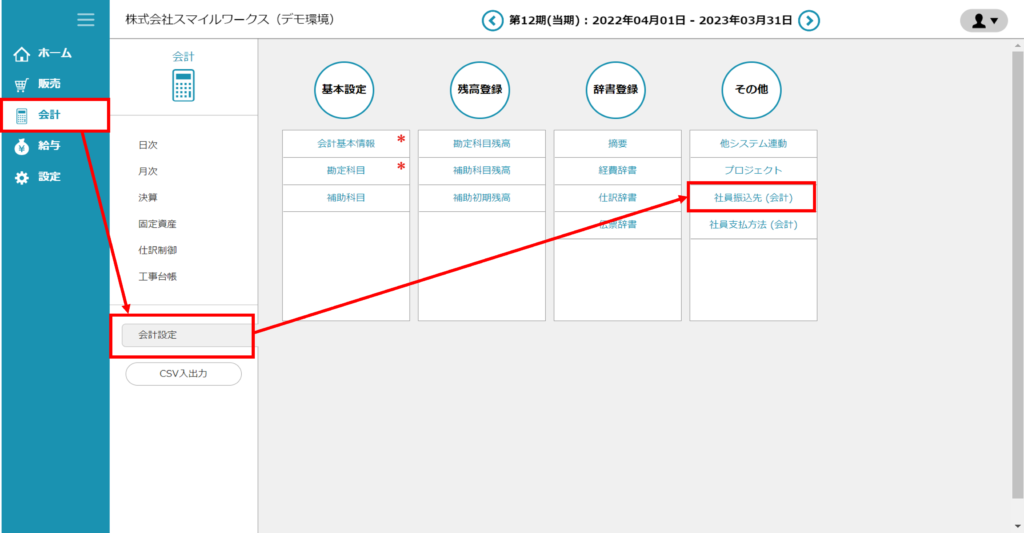
Task: Go to next fiscal period arrow
Action: pyautogui.click(x=808, y=21)
